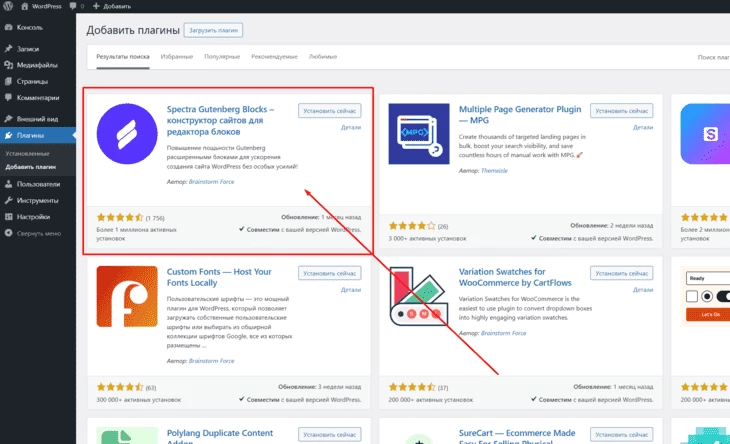
Task: Switch to the Популярные tab
Action: click(x=222, y=57)
